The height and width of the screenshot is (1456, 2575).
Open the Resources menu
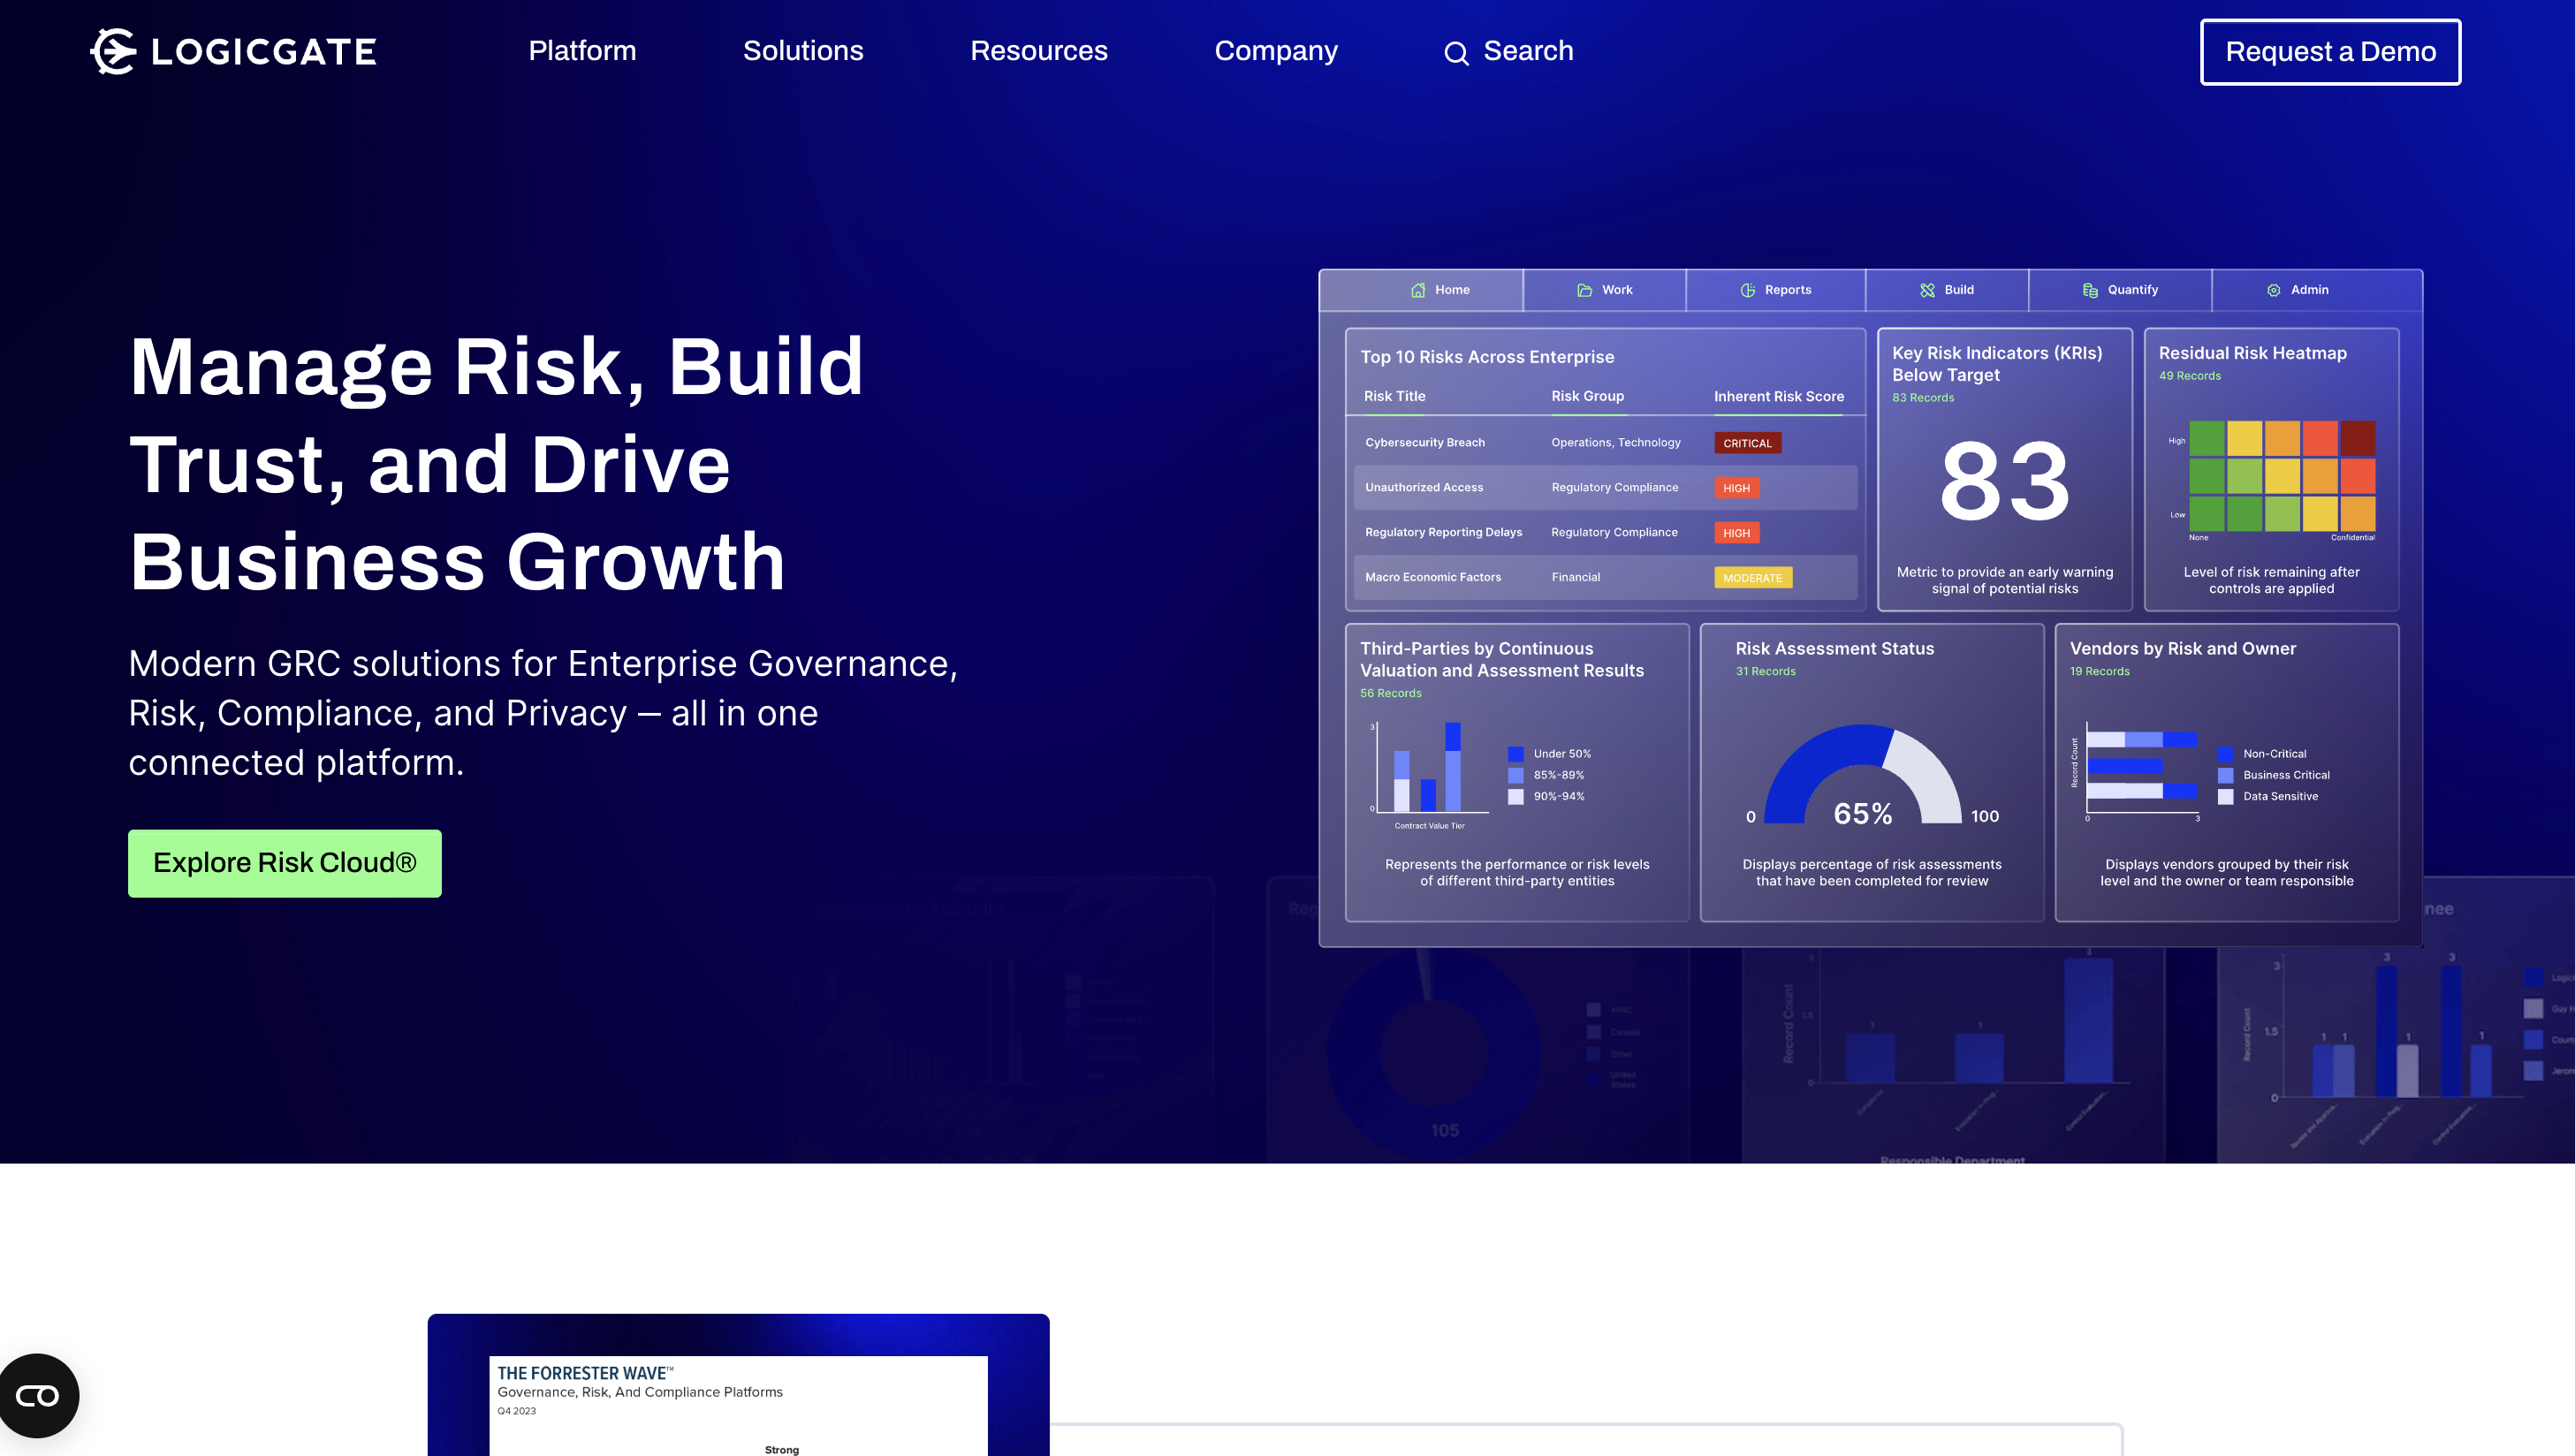[x=1039, y=51]
